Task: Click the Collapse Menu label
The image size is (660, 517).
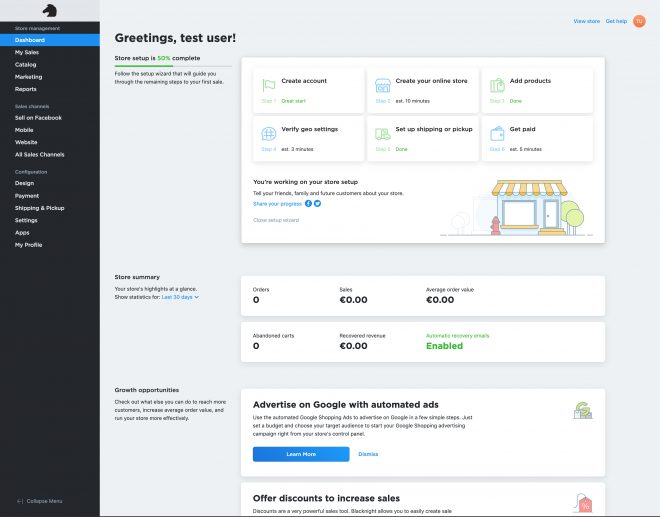Action: pos(44,501)
